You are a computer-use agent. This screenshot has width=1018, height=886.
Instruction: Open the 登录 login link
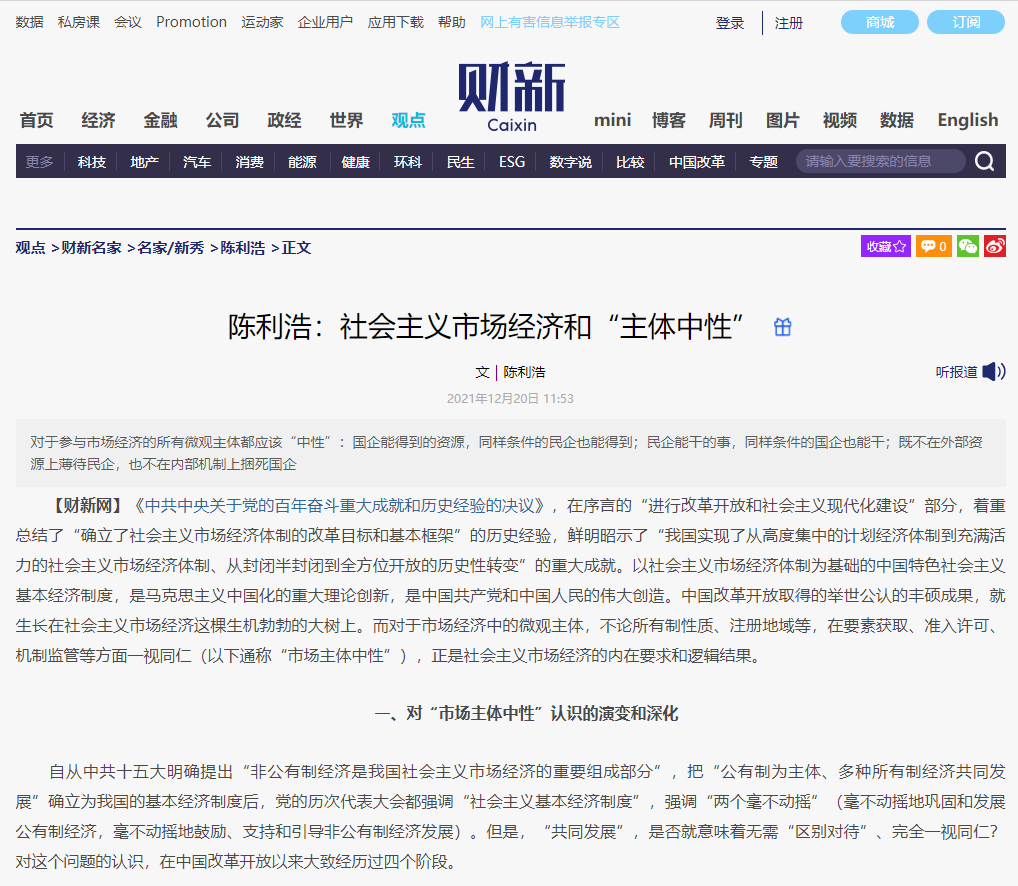pos(730,23)
